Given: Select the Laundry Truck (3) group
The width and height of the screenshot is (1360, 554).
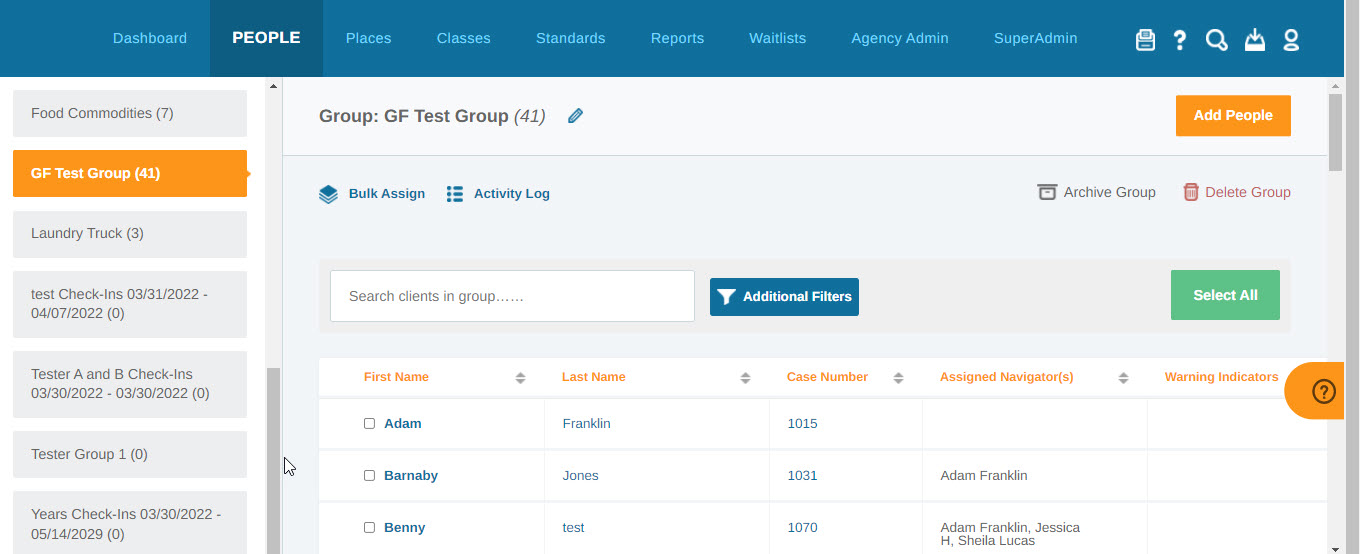Looking at the screenshot, I should pos(130,234).
